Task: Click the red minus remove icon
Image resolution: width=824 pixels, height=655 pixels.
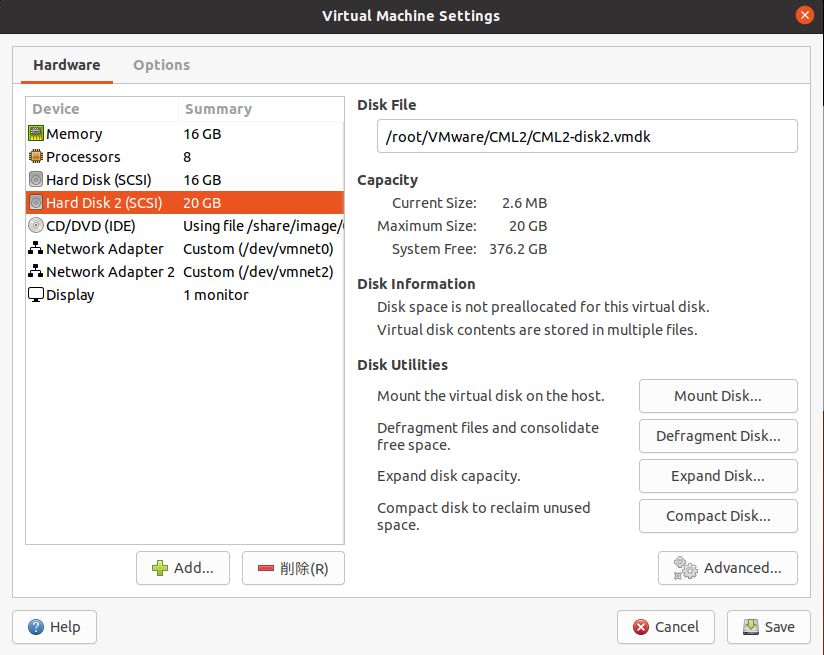Action: click(267, 567)
